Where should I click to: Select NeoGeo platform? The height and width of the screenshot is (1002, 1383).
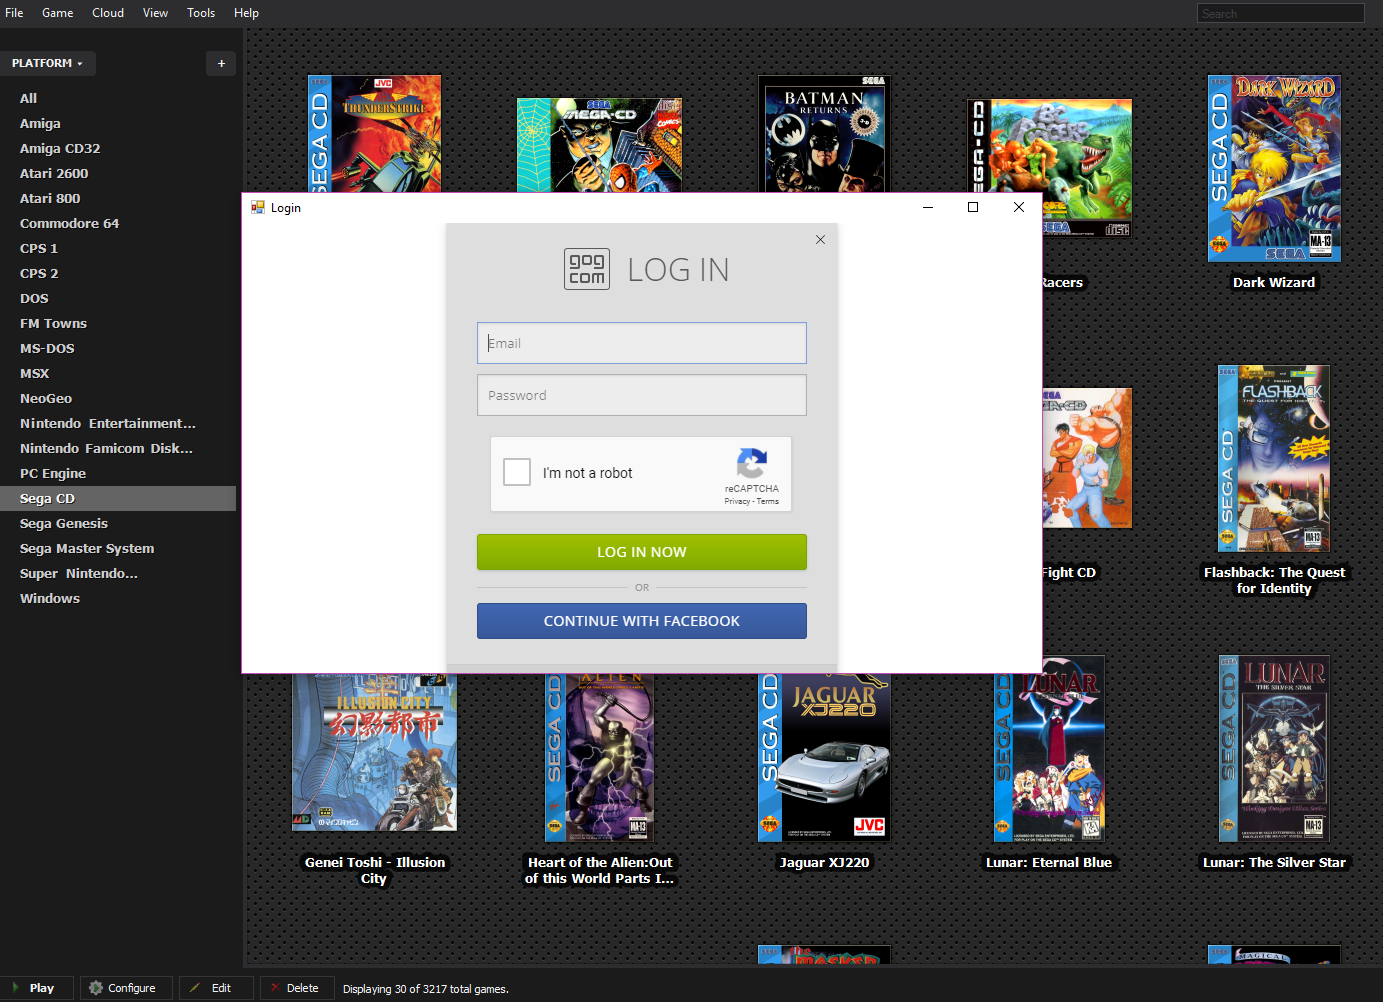click(x=118, y=398)
